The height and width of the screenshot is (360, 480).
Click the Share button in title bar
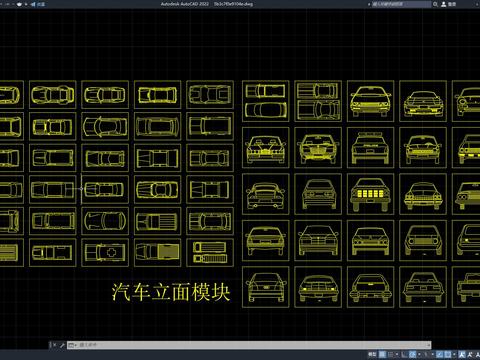[x=38, y=4]
